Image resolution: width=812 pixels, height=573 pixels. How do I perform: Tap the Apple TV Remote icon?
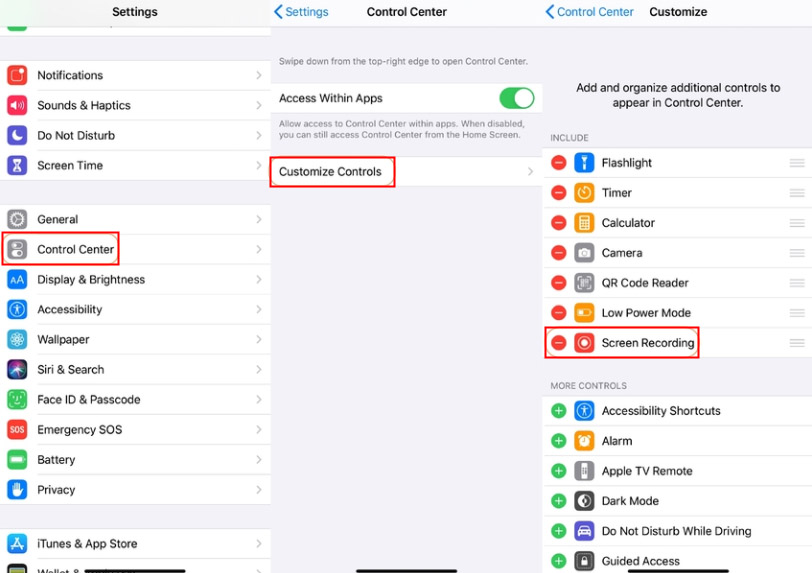tap(584, 471)
